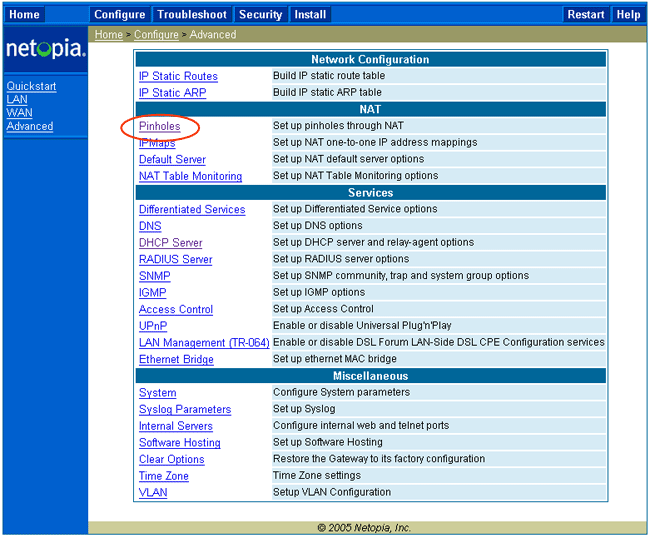Open the DHCP Server link

tap(171, 243)
